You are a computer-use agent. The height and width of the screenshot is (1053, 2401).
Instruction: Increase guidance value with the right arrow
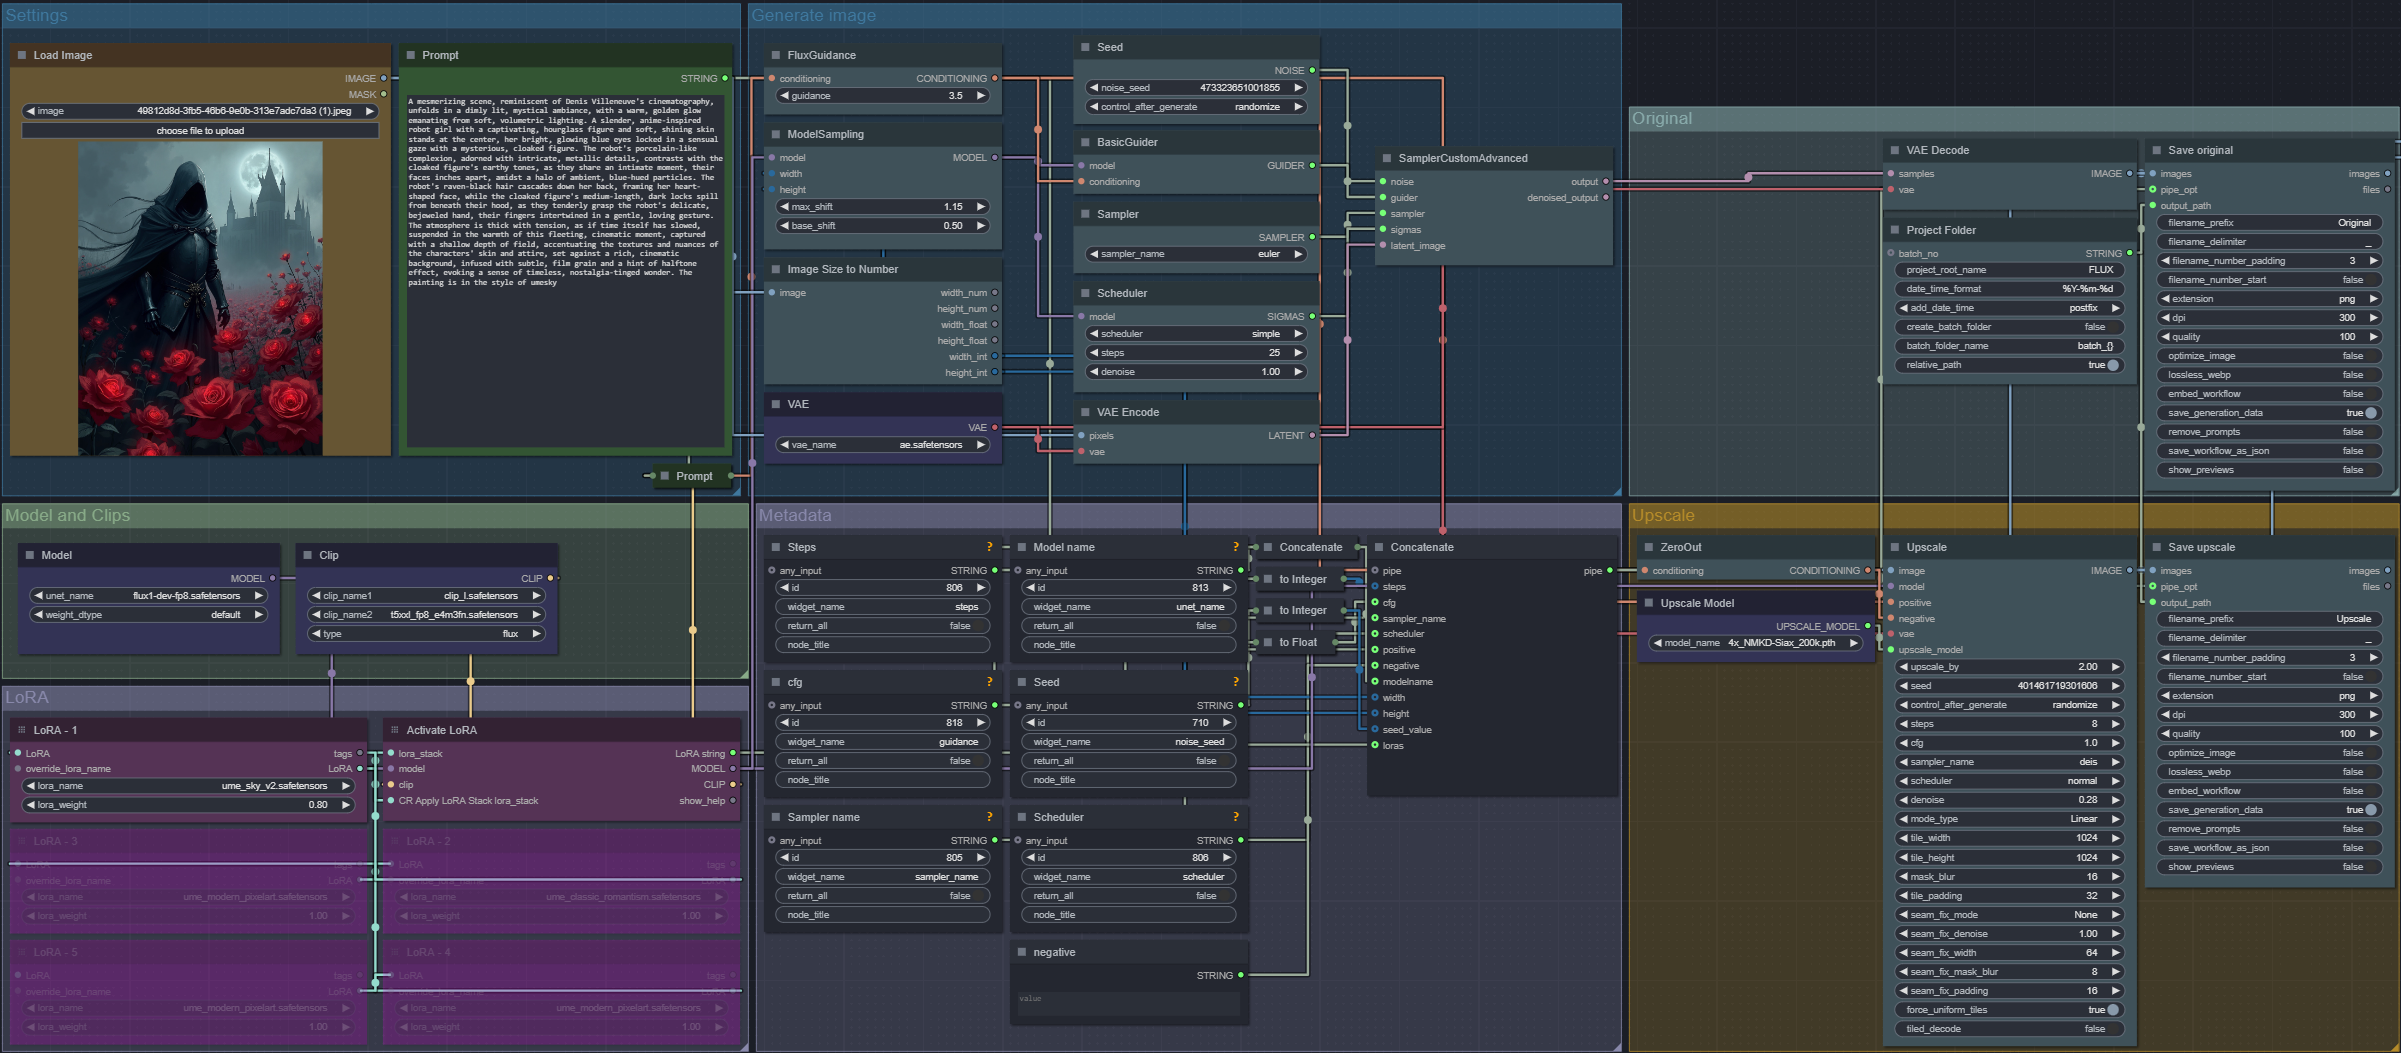[980, 96]
